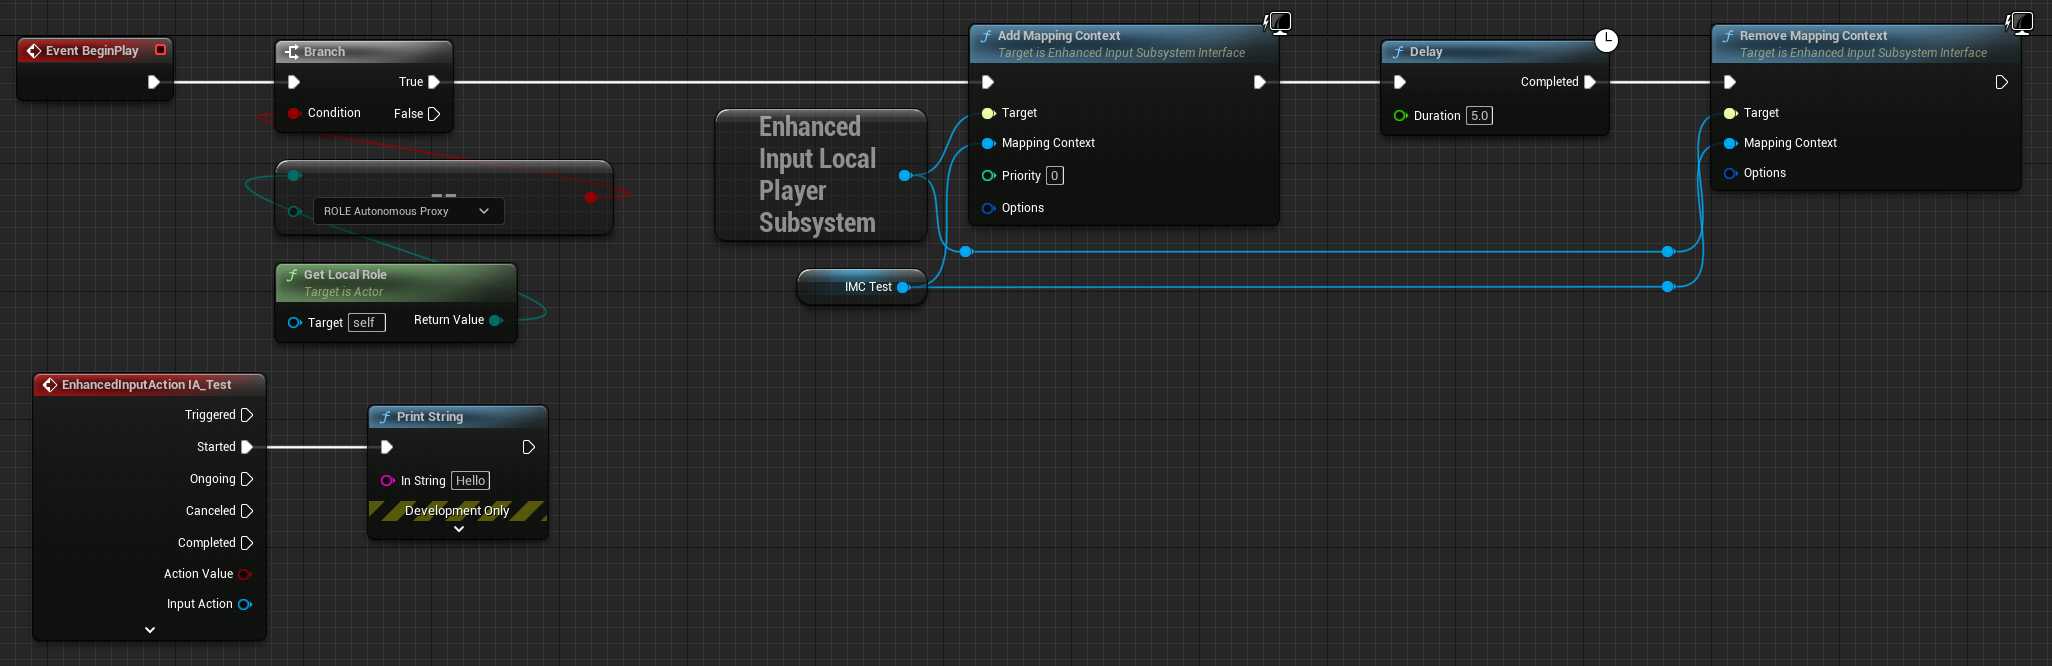Click the In String Hello text field

pos(470,481)
